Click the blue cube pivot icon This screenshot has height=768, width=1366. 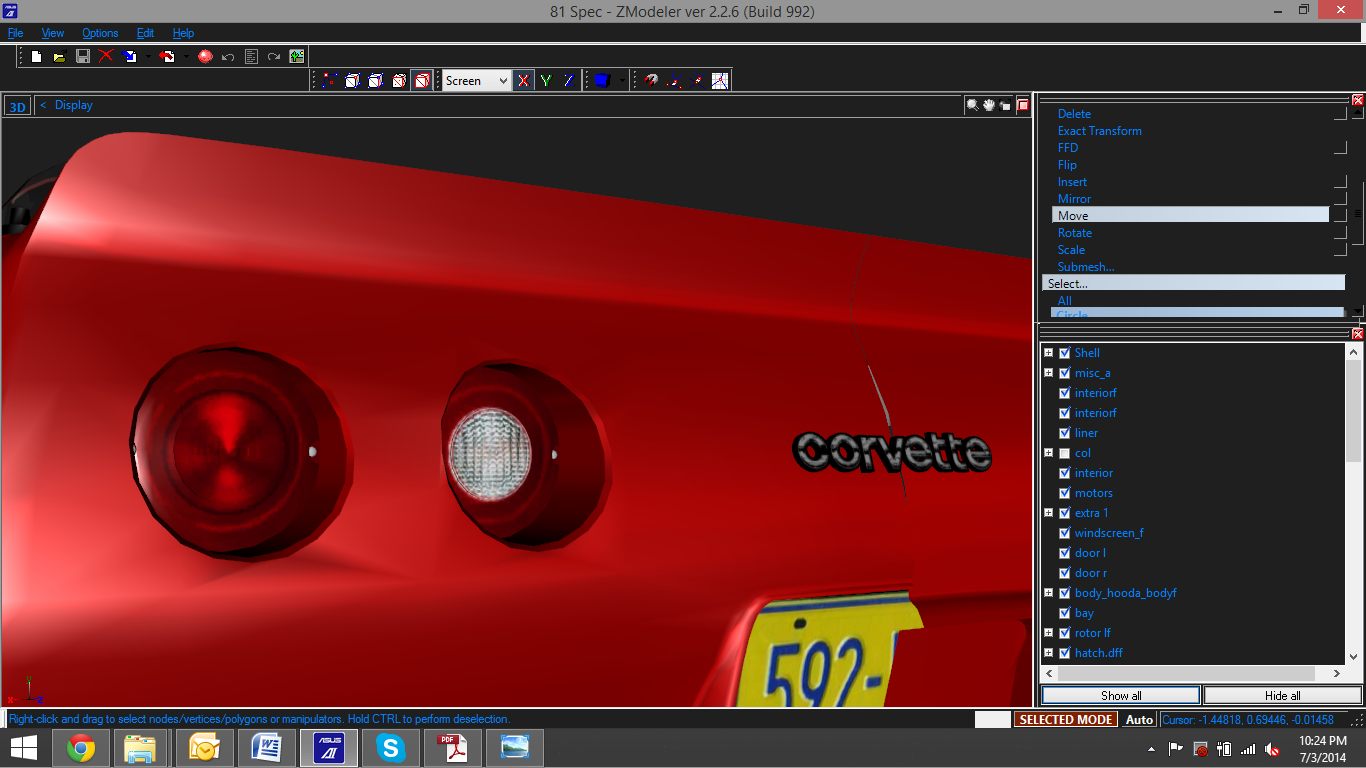click(x=602, y=80)
